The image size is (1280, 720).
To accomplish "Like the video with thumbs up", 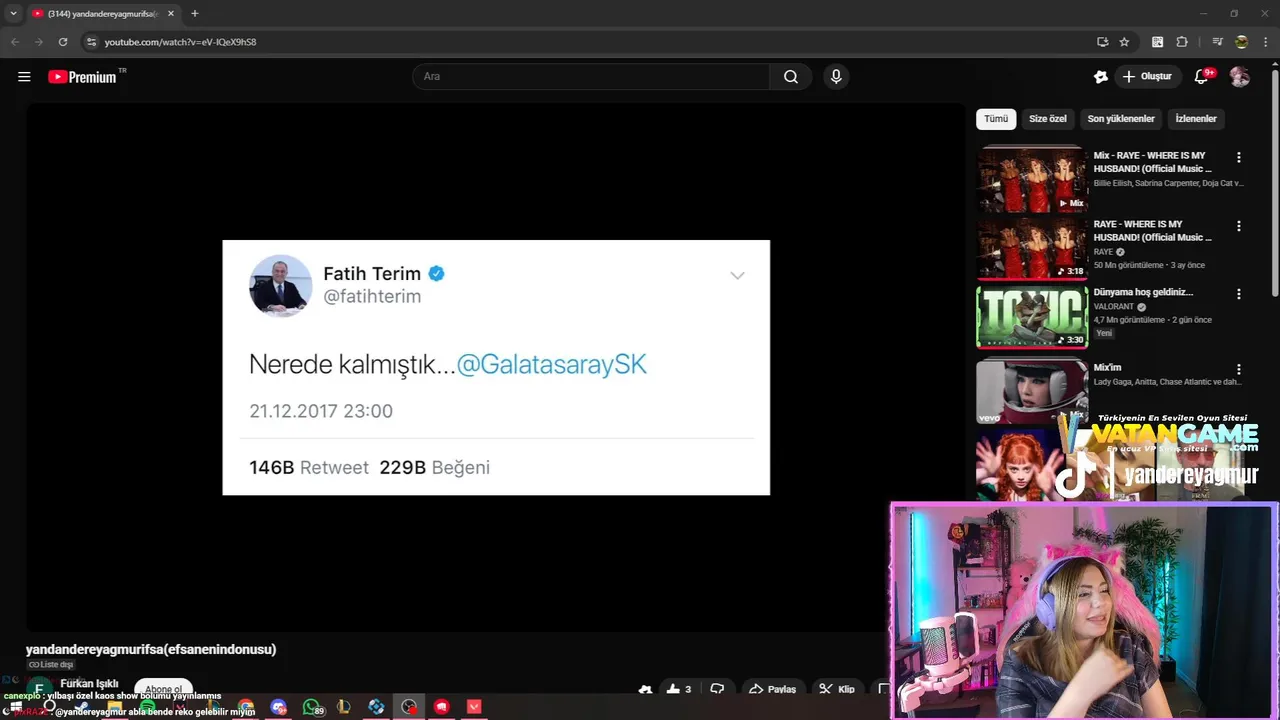I will 679,689.
